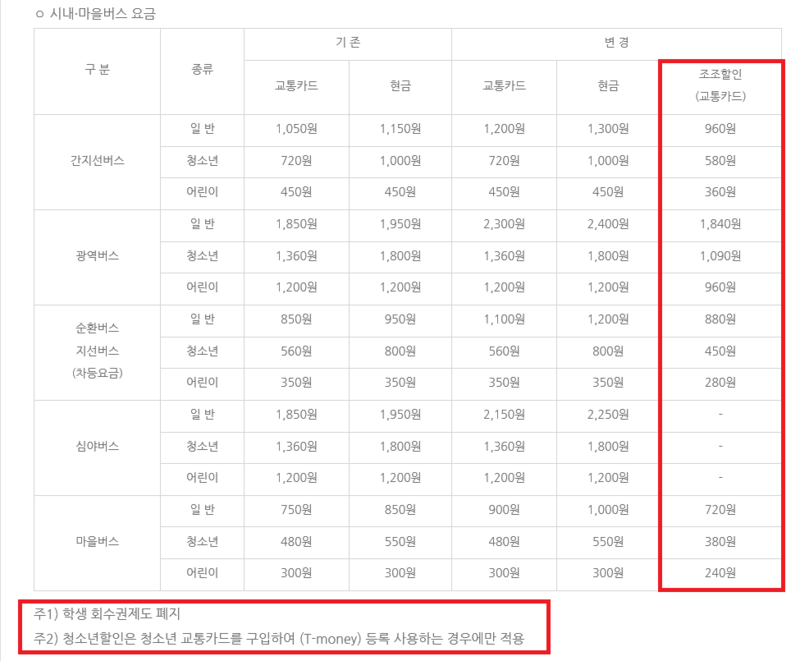800x661 pixels.
Task: Select the 광역버스 row label
Action: pyautogui.click(x=97, y=256)
